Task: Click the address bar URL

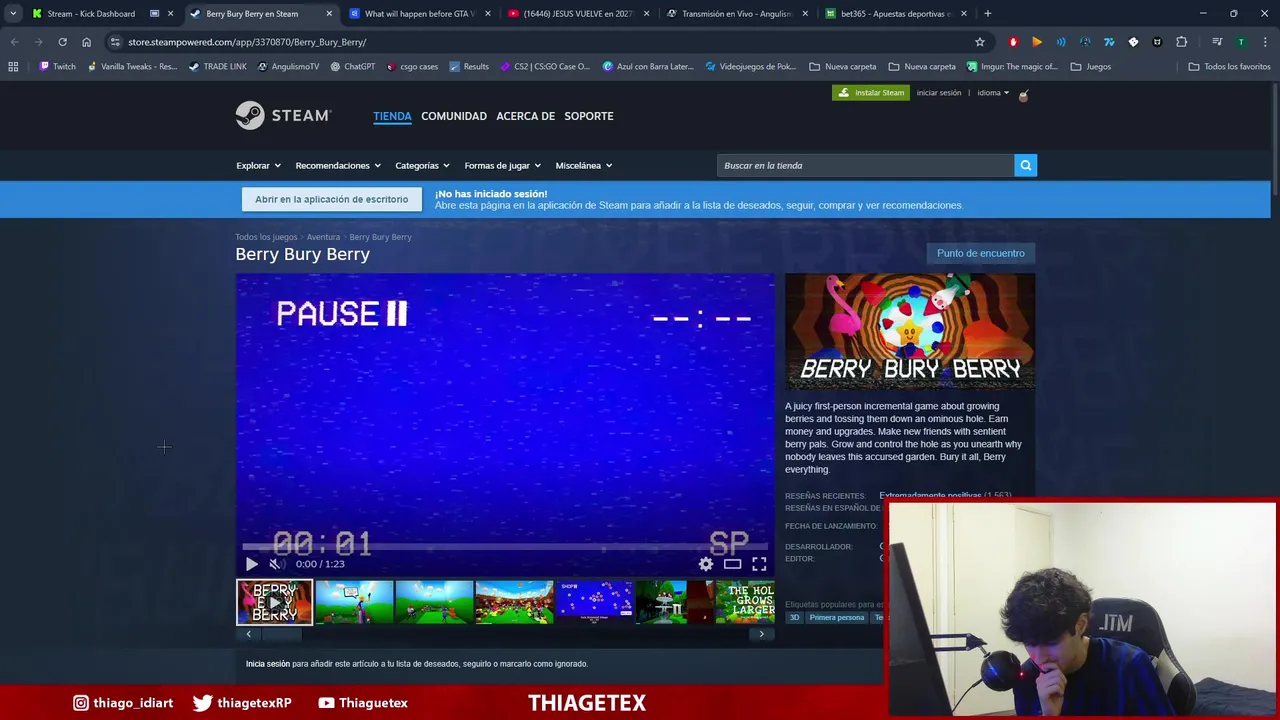Action: coord(247,42)
